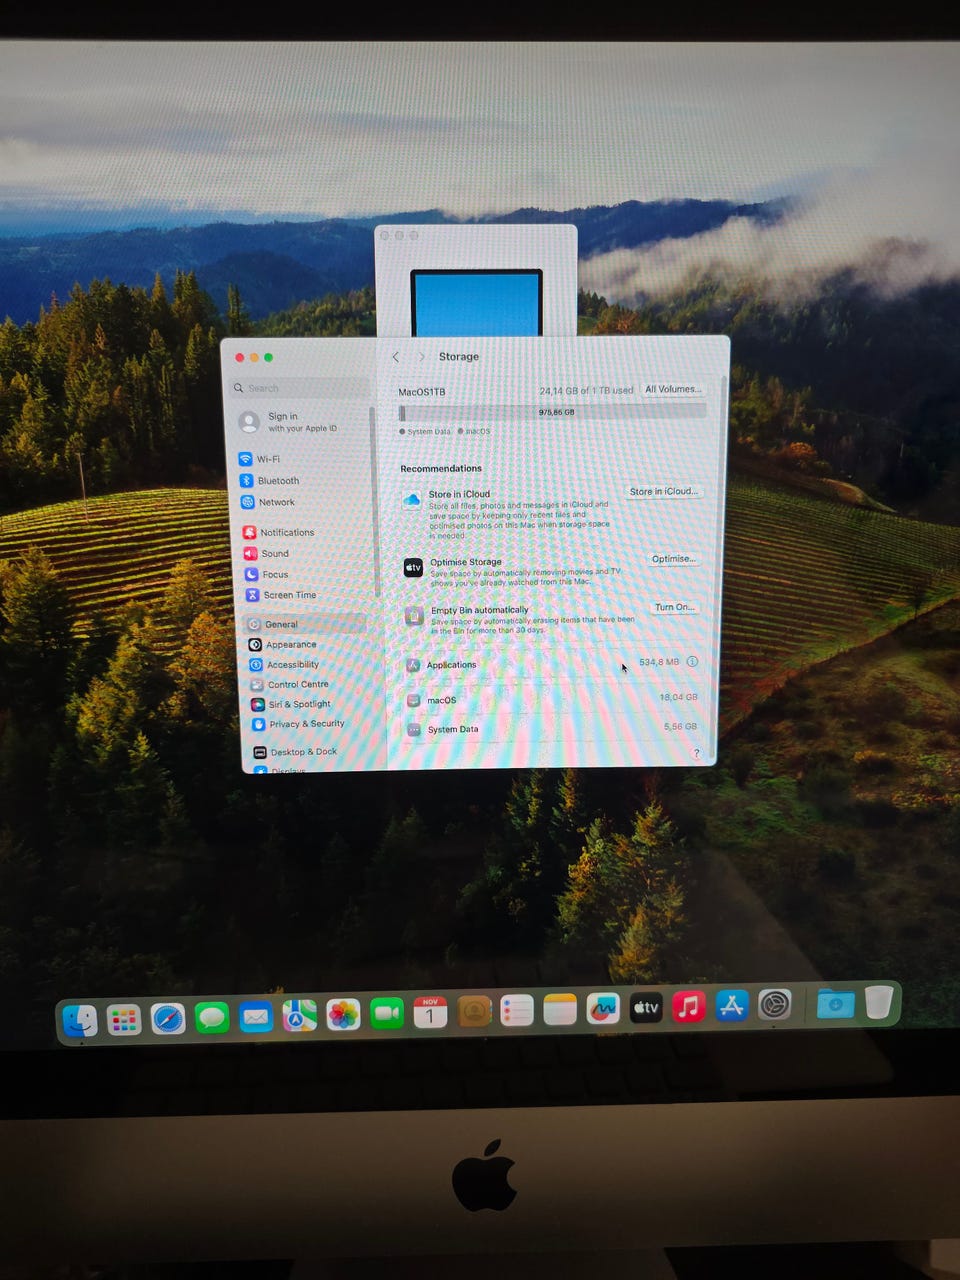Click the "534,8 MB" Applications size value
Image resolution: width=960 pixels, height=1280 pixels.
pyautogui.click(x=659, y=662)
